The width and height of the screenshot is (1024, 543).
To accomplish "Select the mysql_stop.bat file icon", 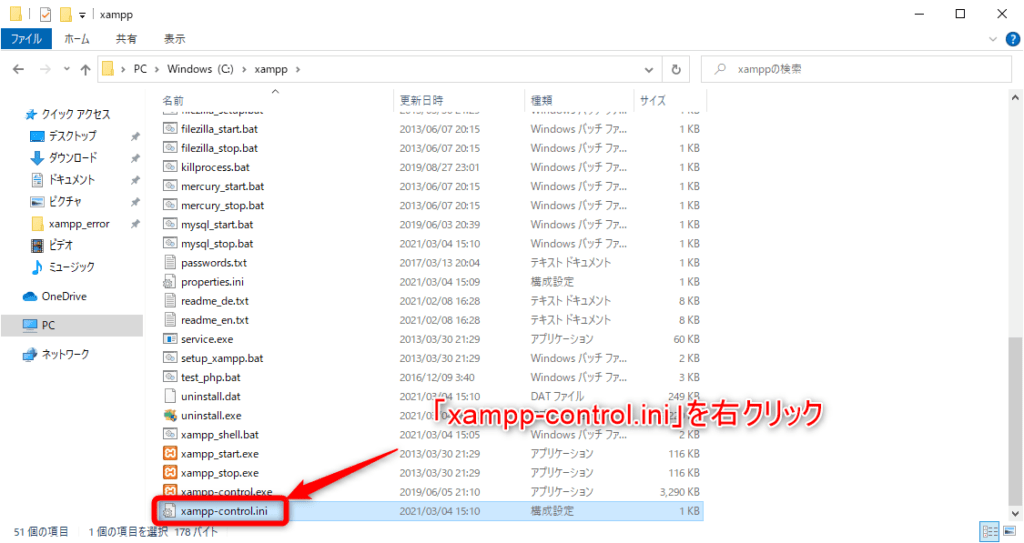I will pos(170,243).
